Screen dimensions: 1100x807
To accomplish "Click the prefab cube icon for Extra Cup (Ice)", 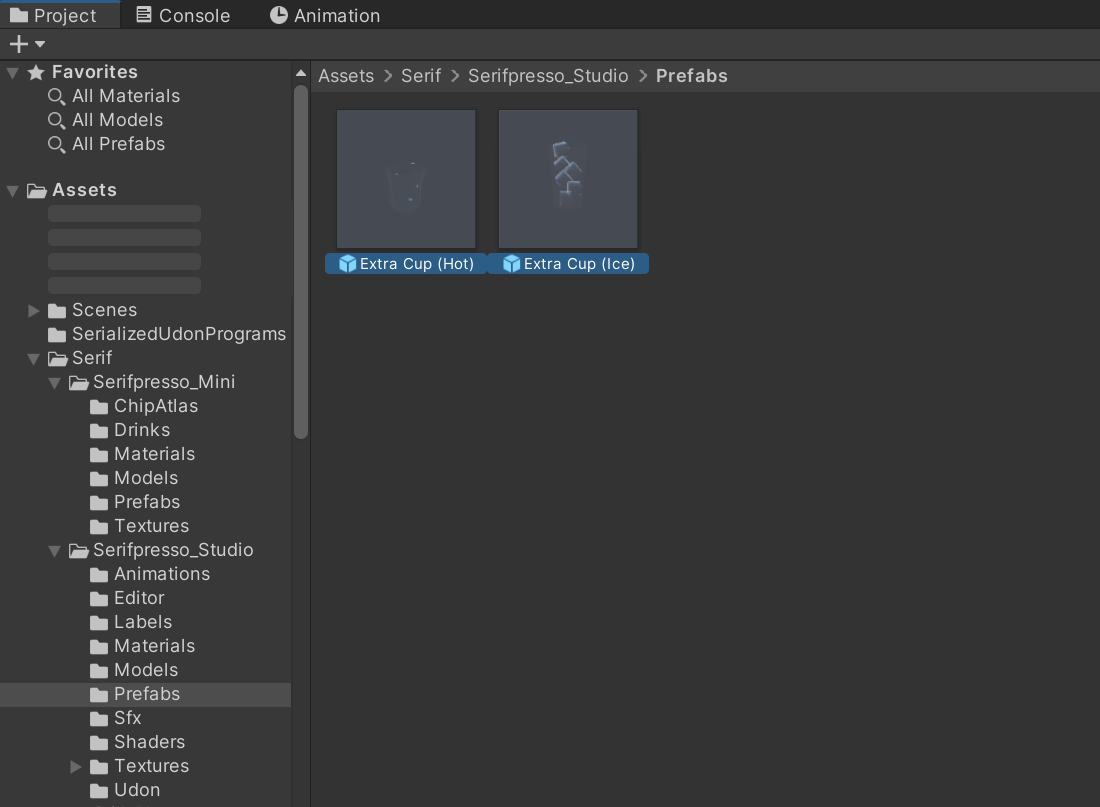I will click(511, 264).
